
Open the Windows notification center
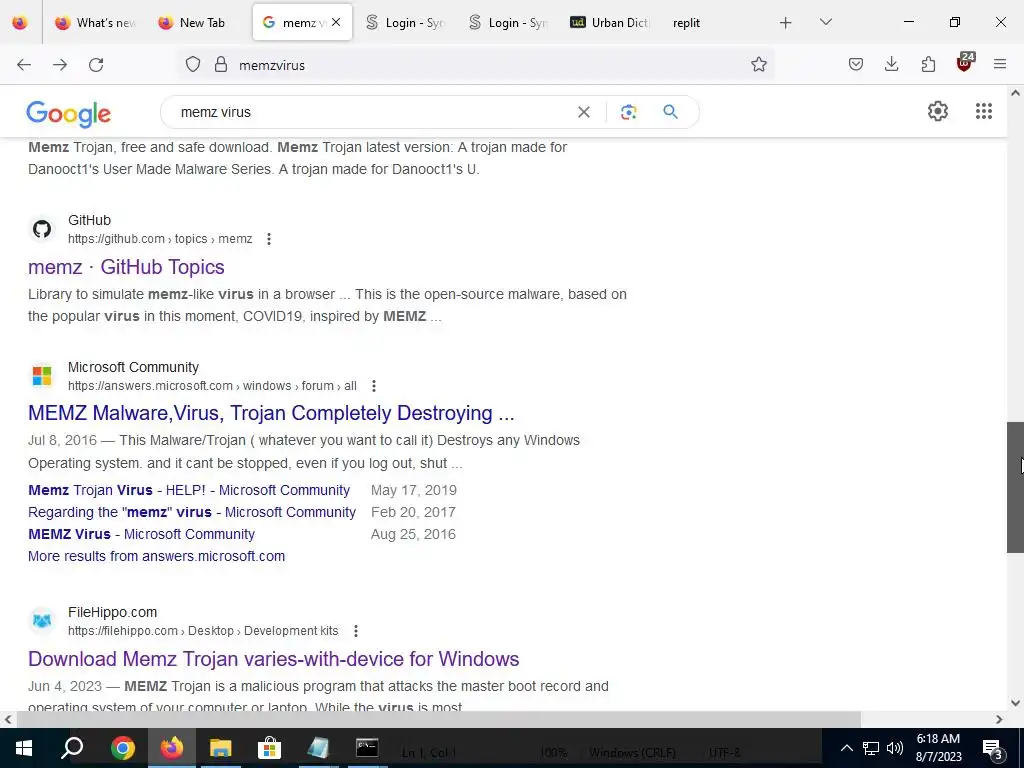click(992, 748)
